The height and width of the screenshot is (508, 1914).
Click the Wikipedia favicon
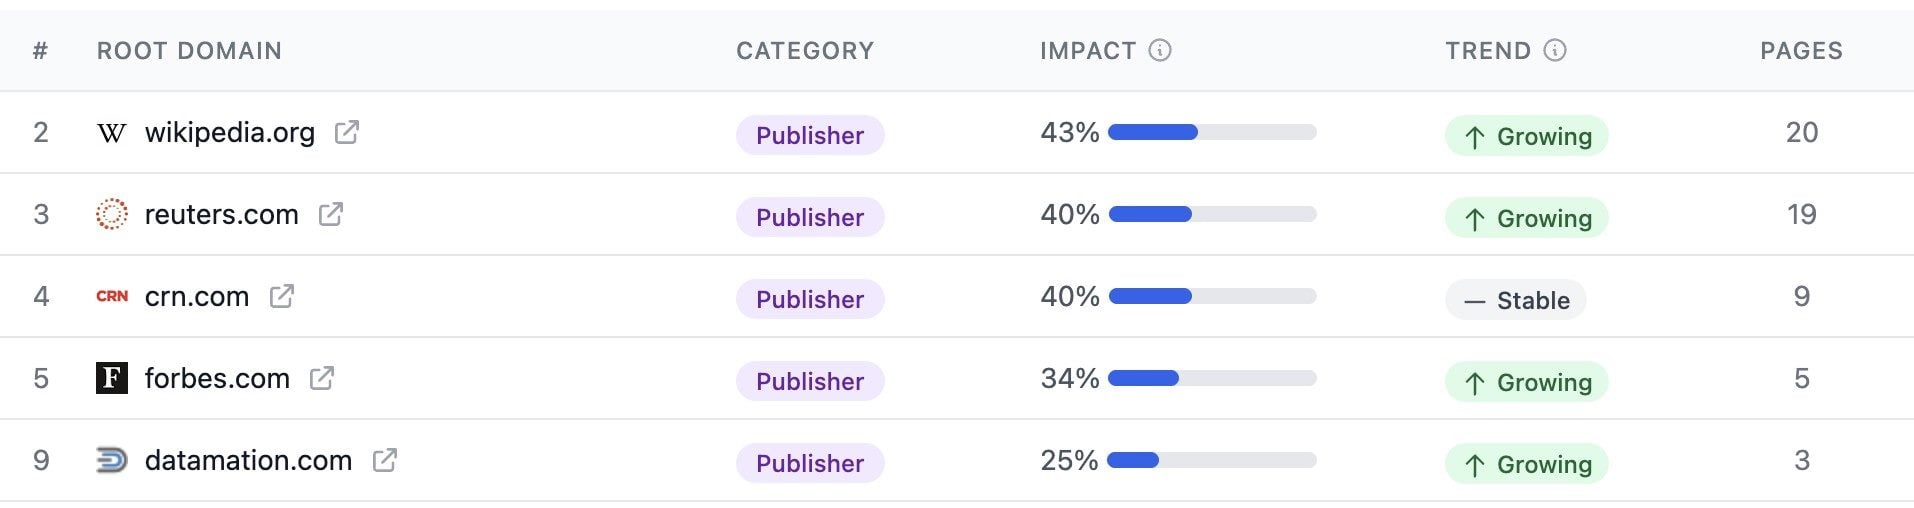click(111, 133)
